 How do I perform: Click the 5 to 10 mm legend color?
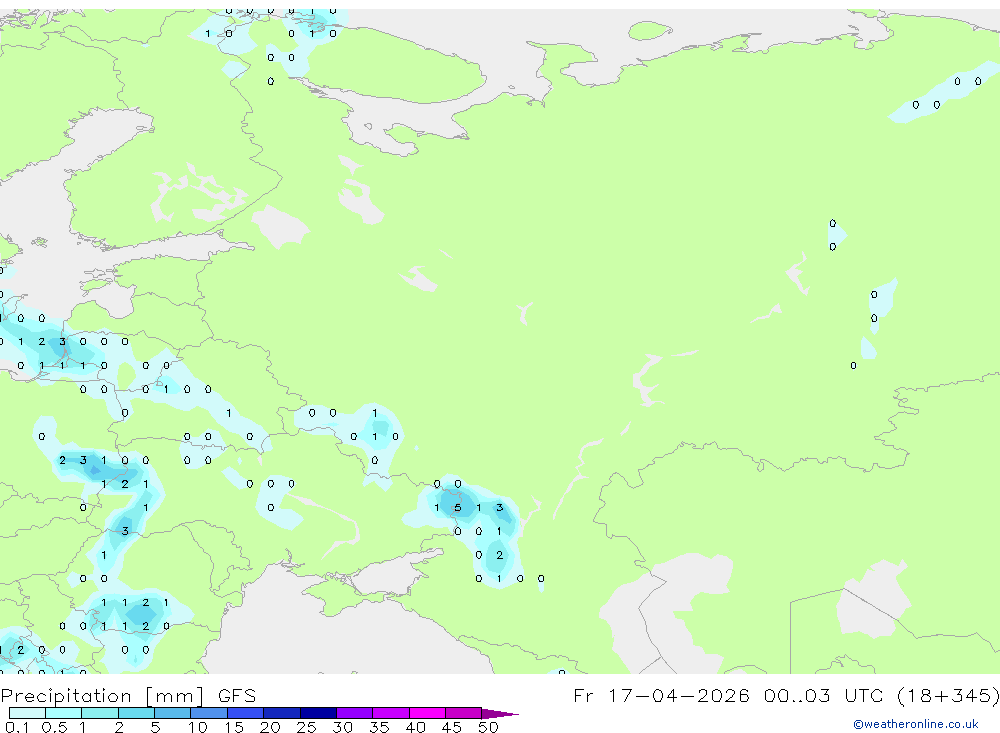173,713
